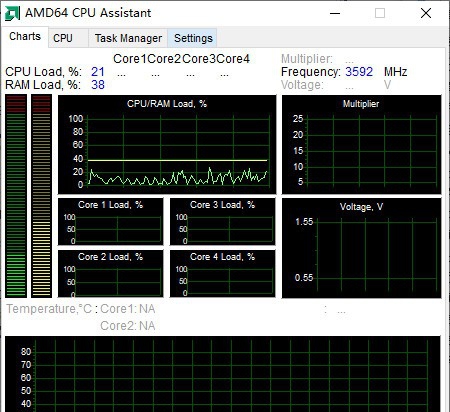
Task: Click the CPU Load value 21
Action: coord(98,72)
